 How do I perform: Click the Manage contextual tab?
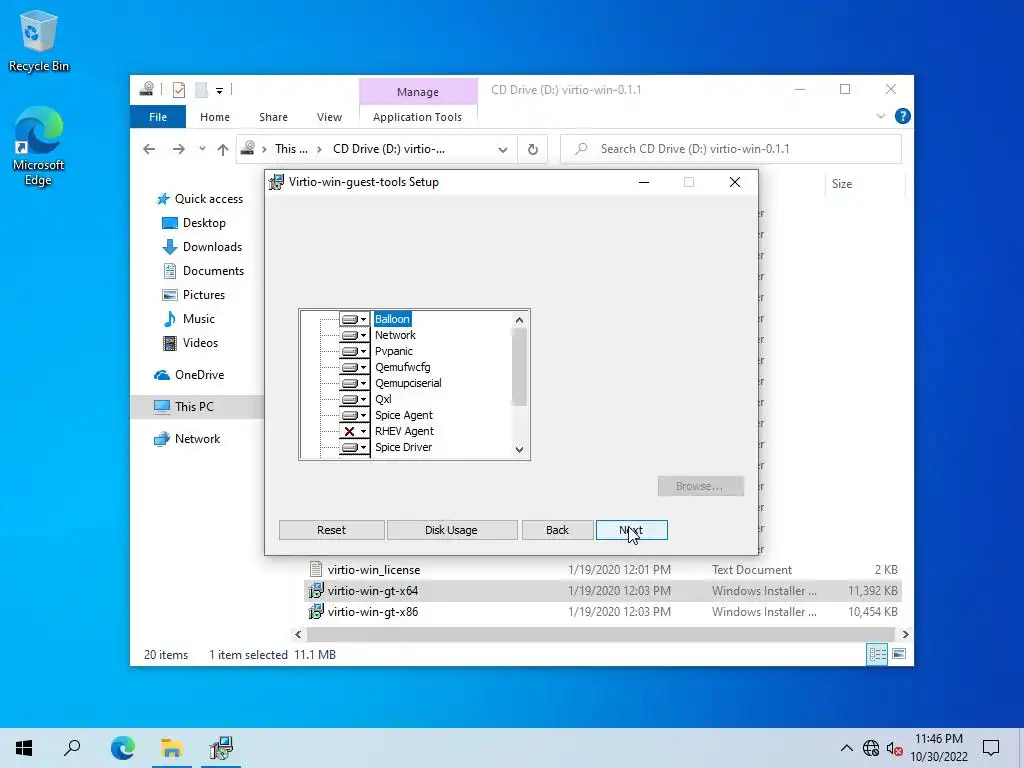point(418,92)
